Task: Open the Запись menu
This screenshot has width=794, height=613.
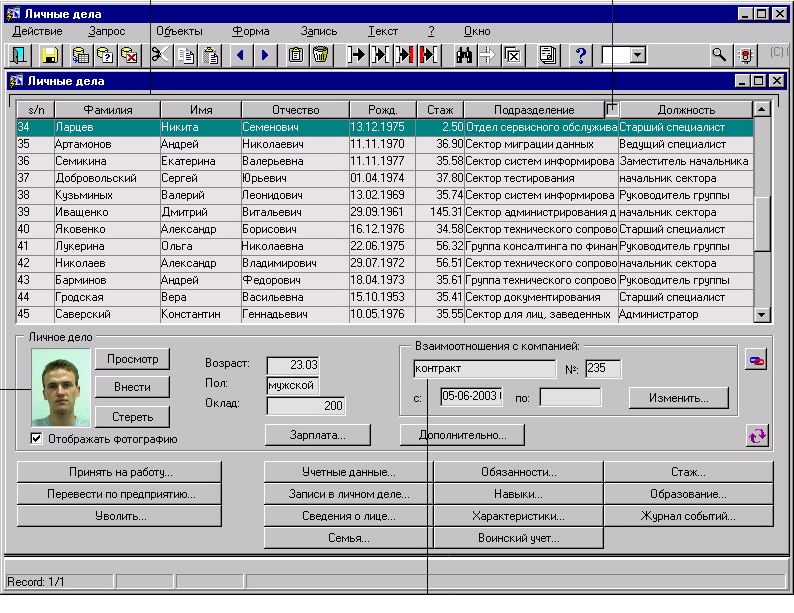Action: [319, 31]
